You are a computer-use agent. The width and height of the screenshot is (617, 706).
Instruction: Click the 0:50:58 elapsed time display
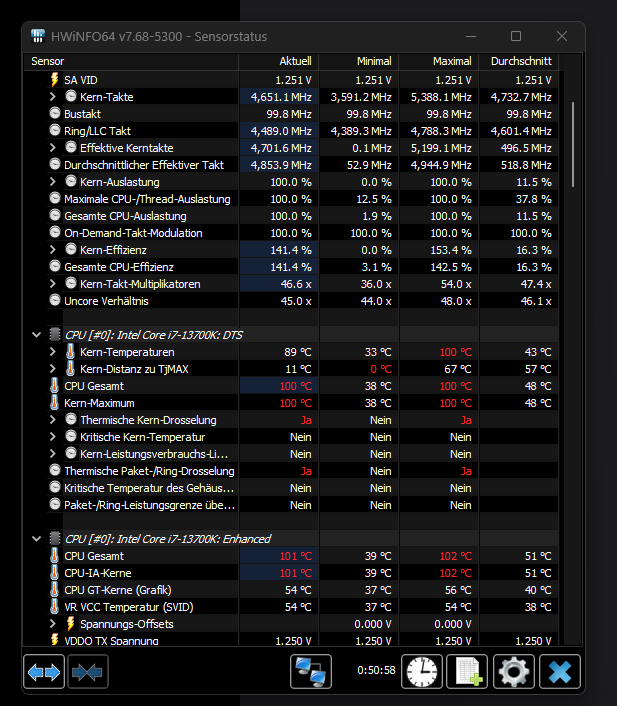pyautogui.click(x=376, y=670)
